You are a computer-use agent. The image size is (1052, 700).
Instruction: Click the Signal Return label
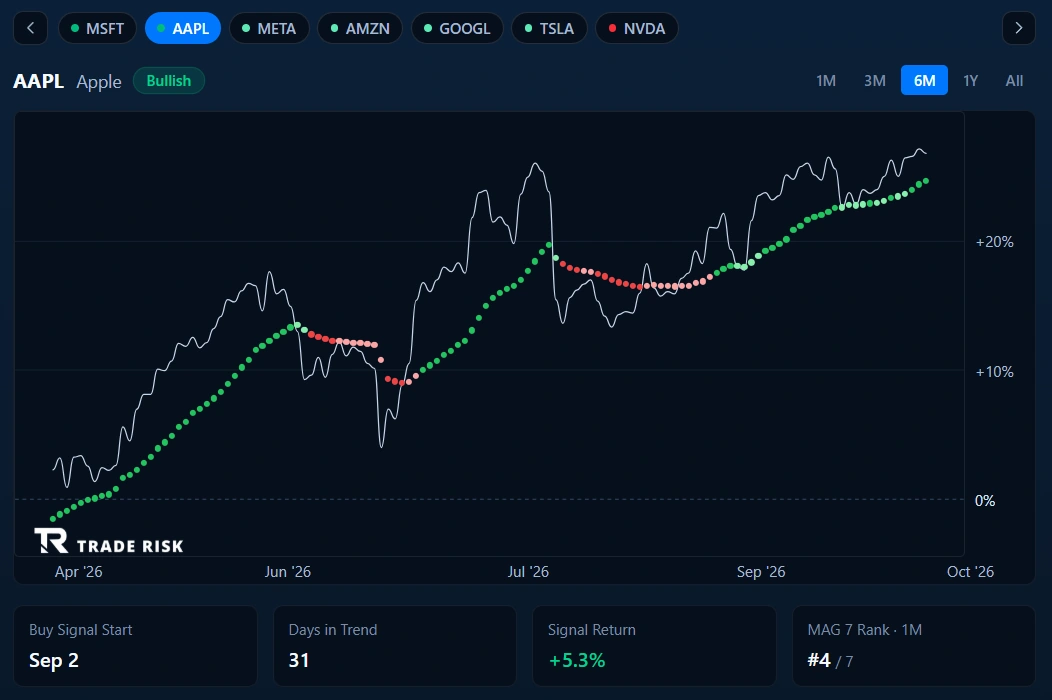pos(591,630)
